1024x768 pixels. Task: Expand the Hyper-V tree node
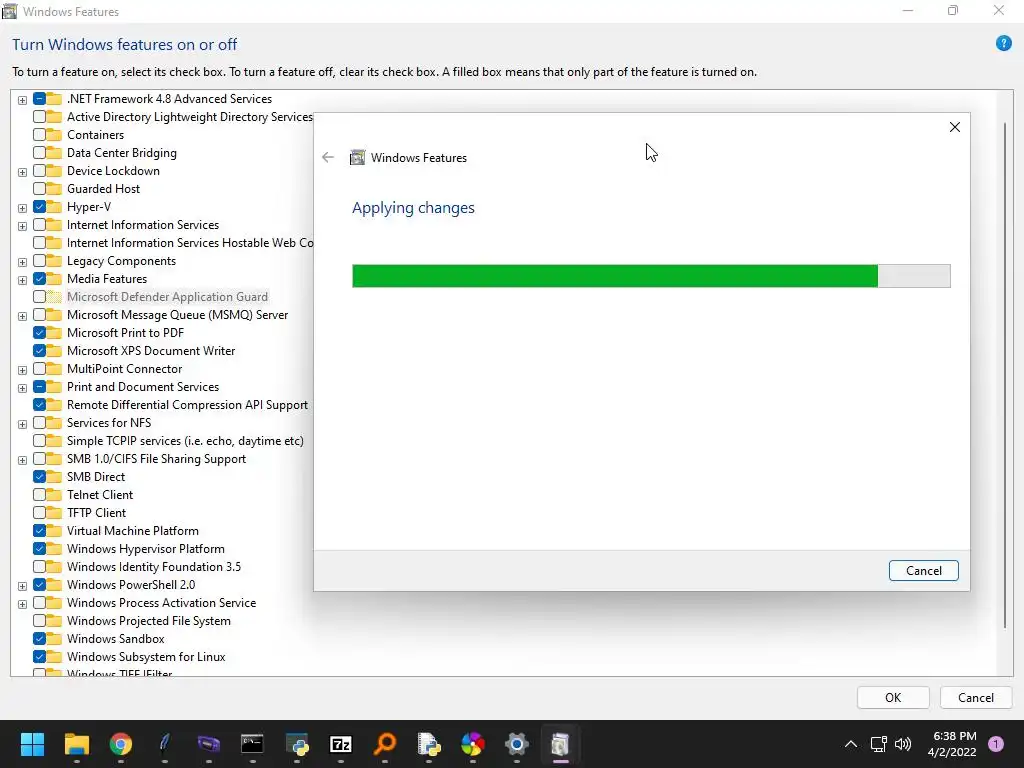pyautogui.click(x=22, y=208)
